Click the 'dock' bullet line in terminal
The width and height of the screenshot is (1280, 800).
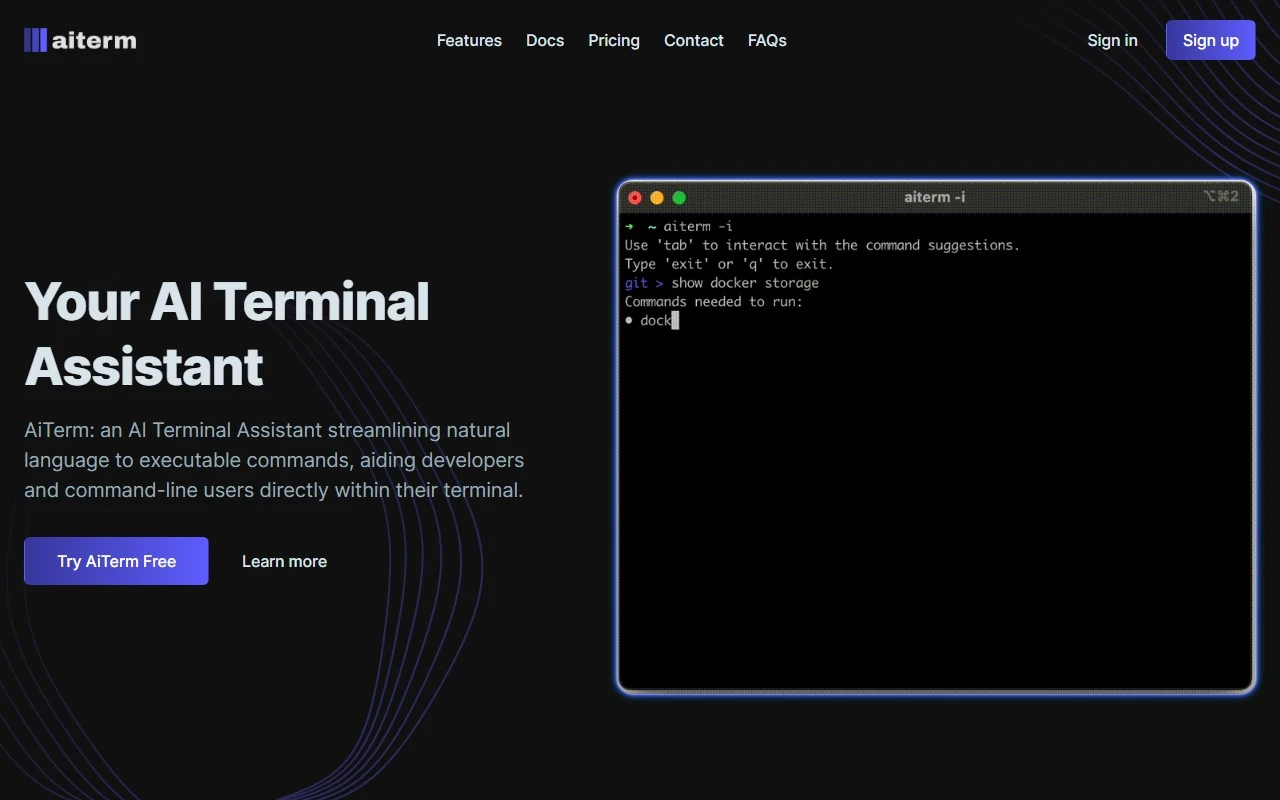point(652,321)
